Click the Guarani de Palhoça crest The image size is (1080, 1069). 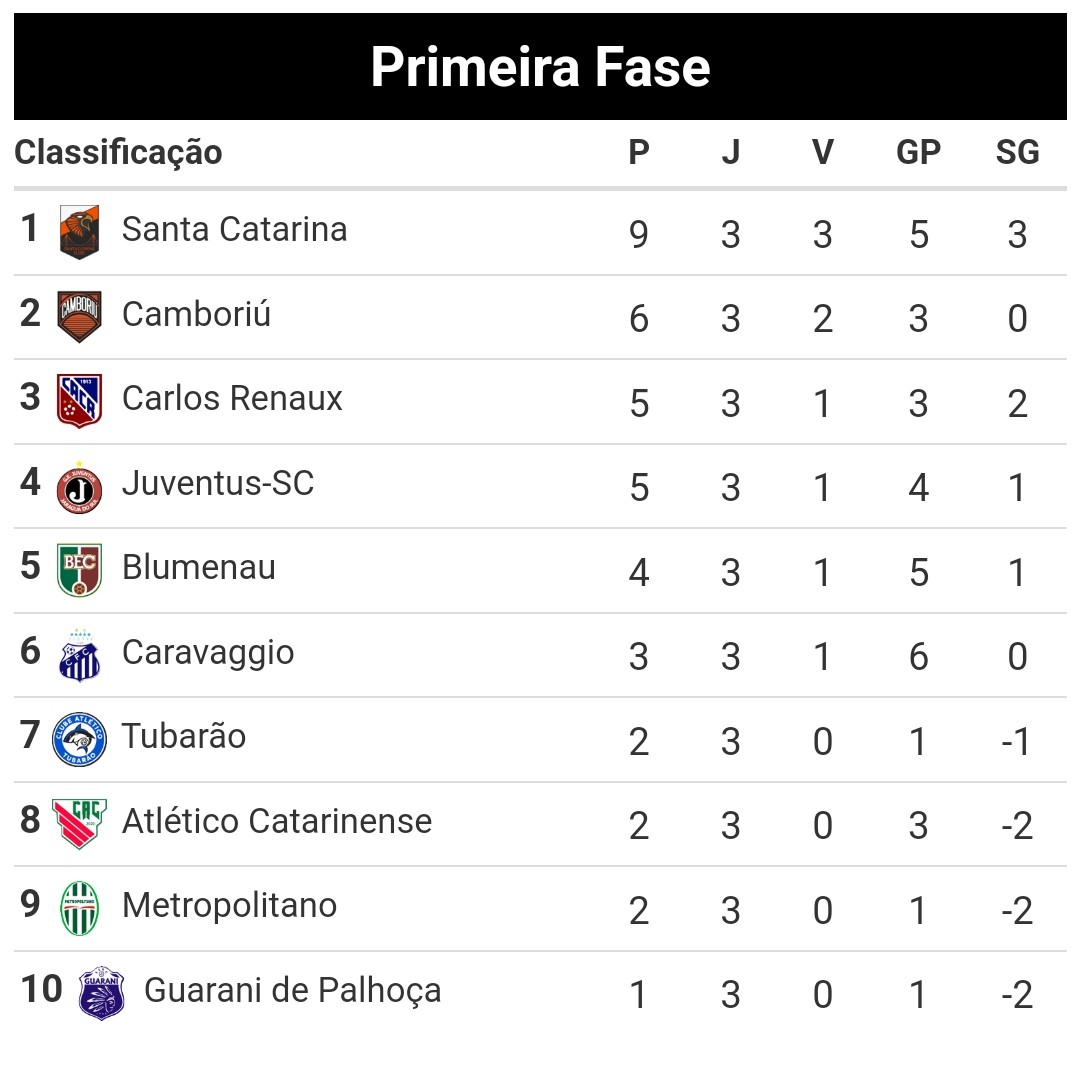(x=101, y=992)
